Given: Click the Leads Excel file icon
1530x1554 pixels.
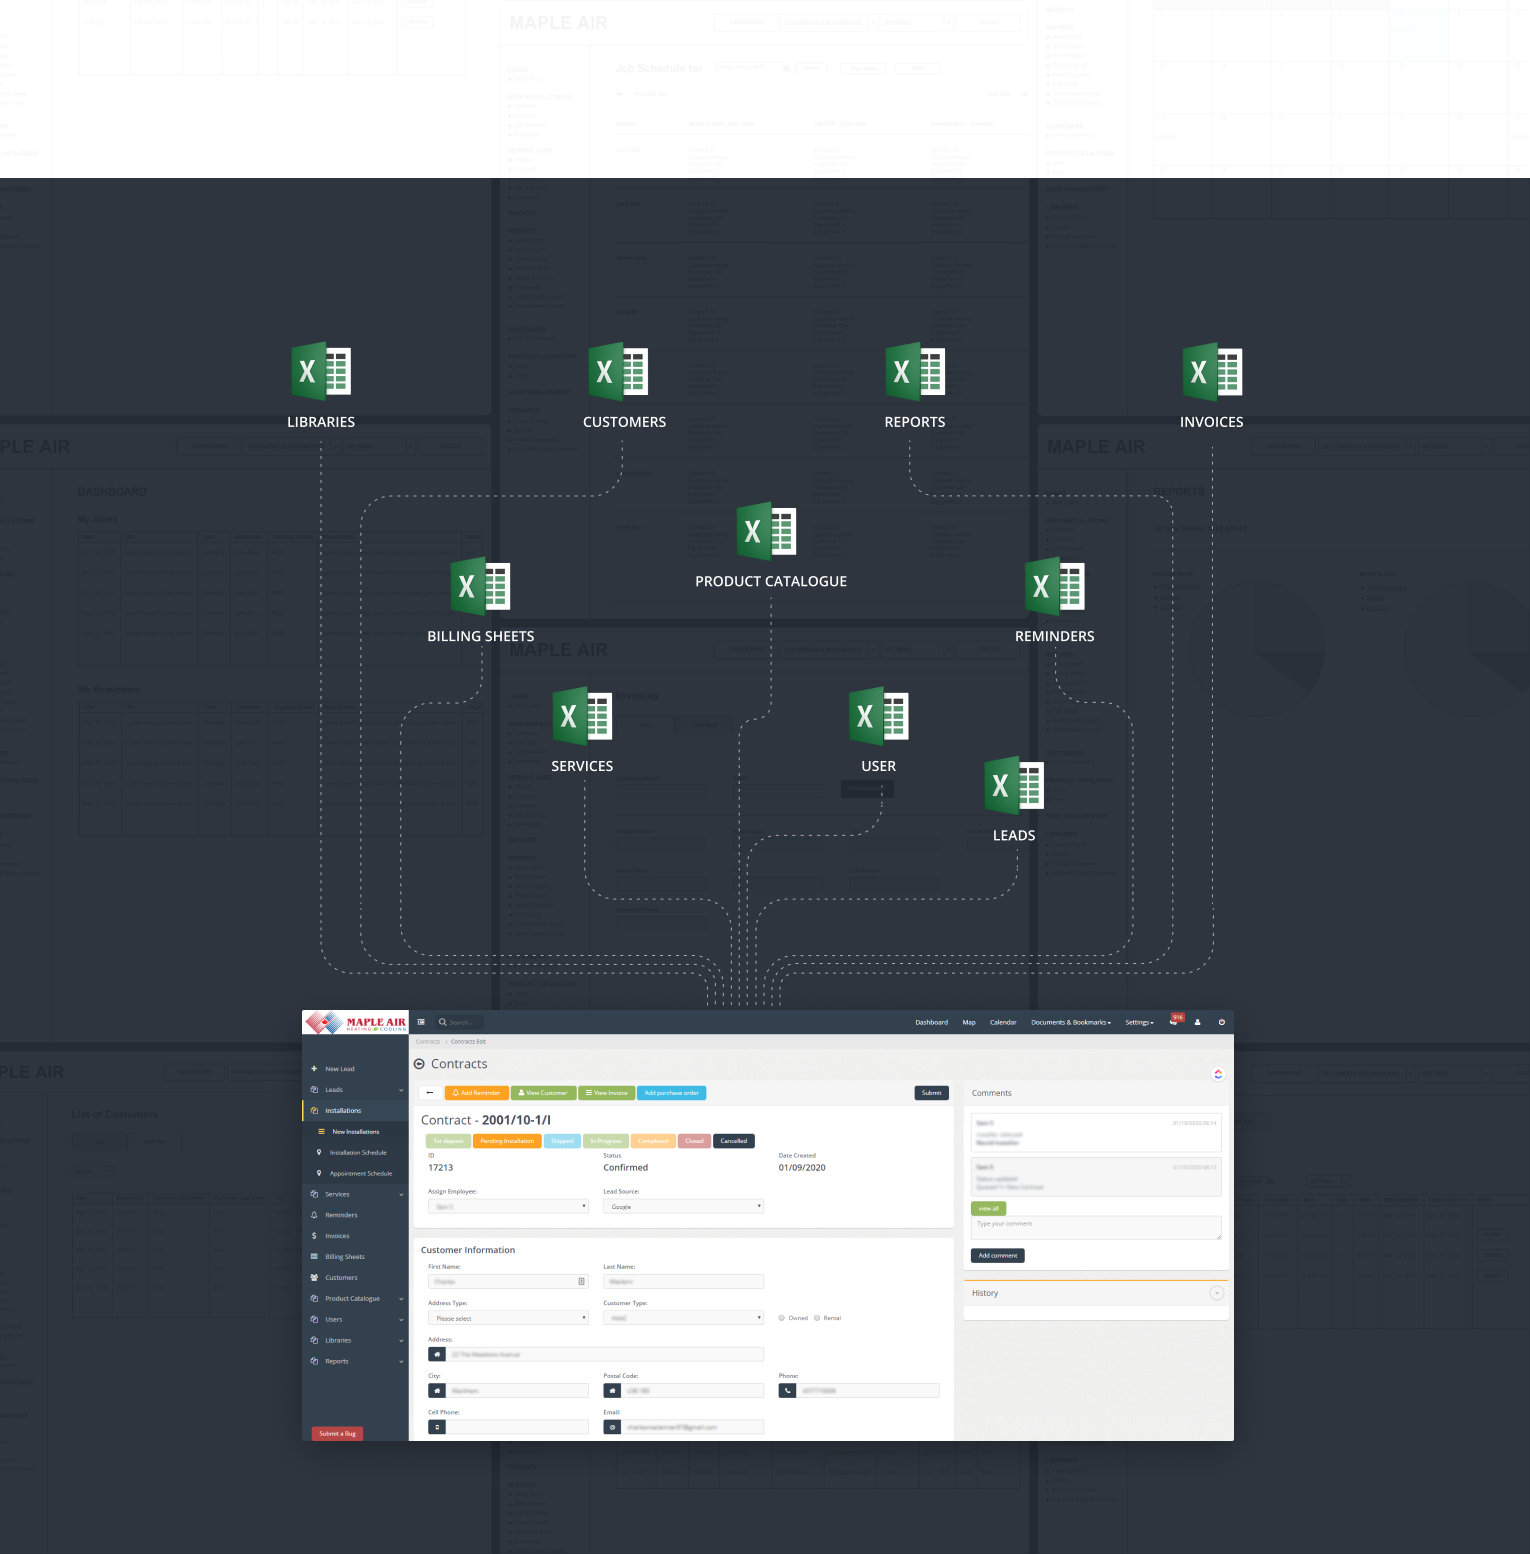Looking at the screenshot, I should click(x=1014, y=785).
